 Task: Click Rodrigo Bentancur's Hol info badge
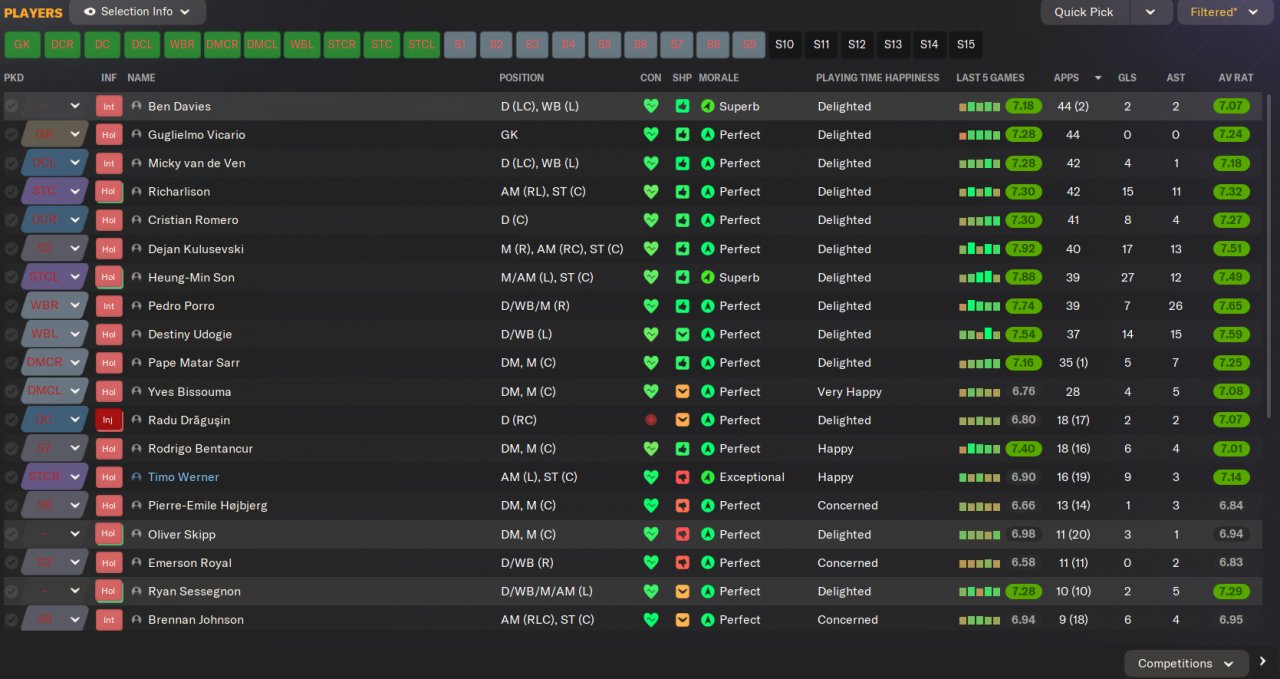pyautogui.click(x=109, y=448)
